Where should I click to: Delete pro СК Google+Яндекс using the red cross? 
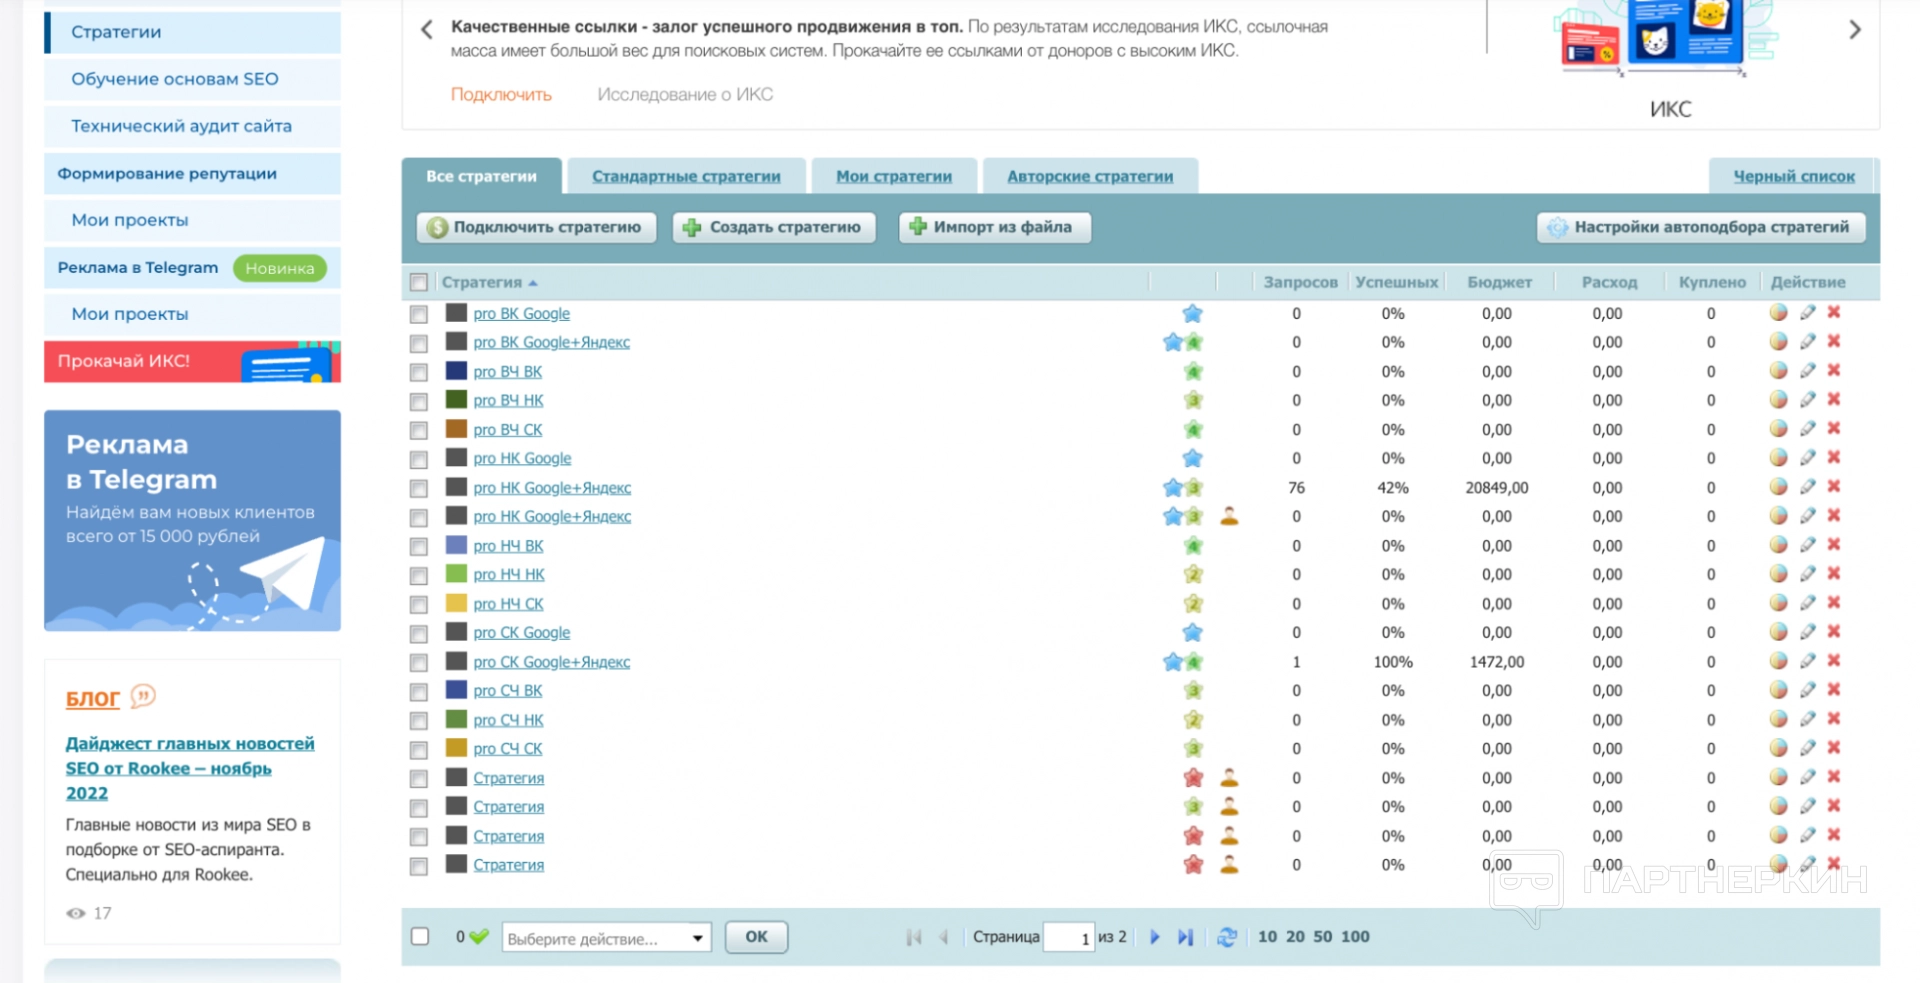[x=1834, y=661]
